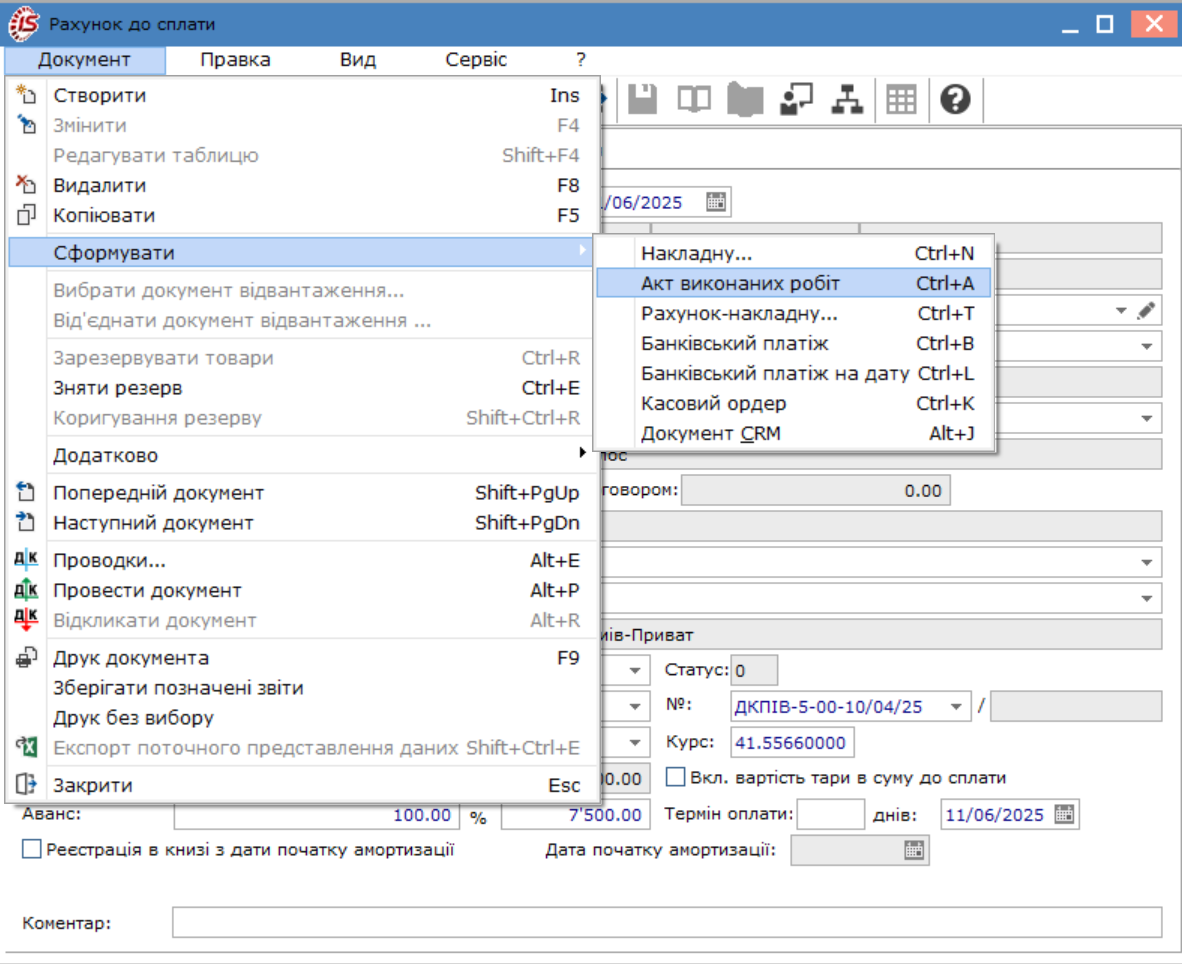This screenshot has height=964, width=1182.
Task: Select Зберігати позначені звіти entry
Action: (302, 687)
